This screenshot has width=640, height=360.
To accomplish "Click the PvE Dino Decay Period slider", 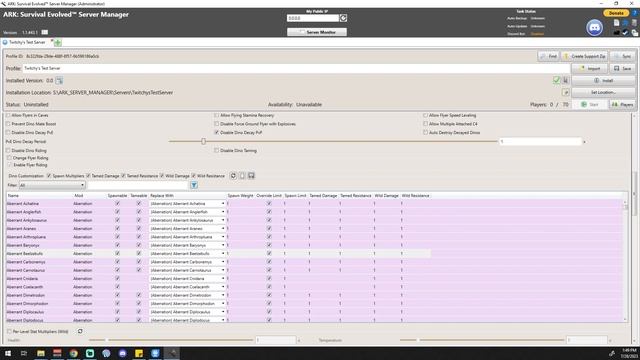I will point(333,142).
